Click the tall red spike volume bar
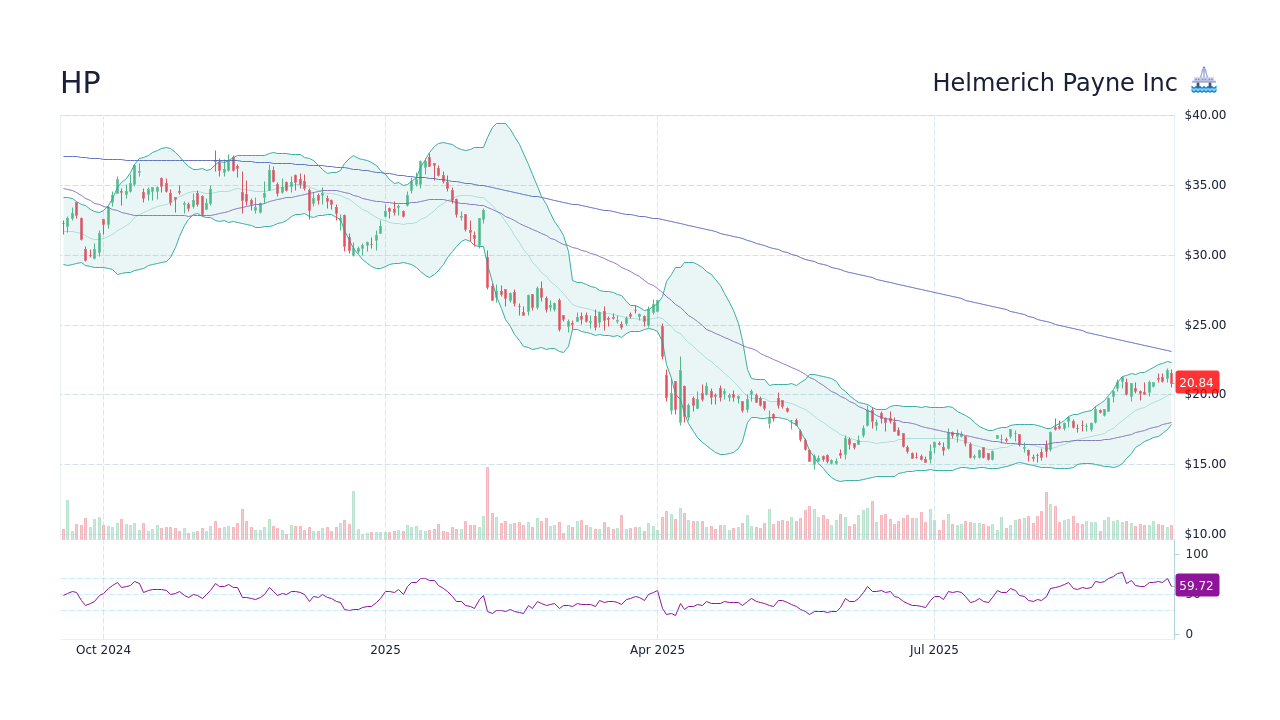 pos(487,500)
